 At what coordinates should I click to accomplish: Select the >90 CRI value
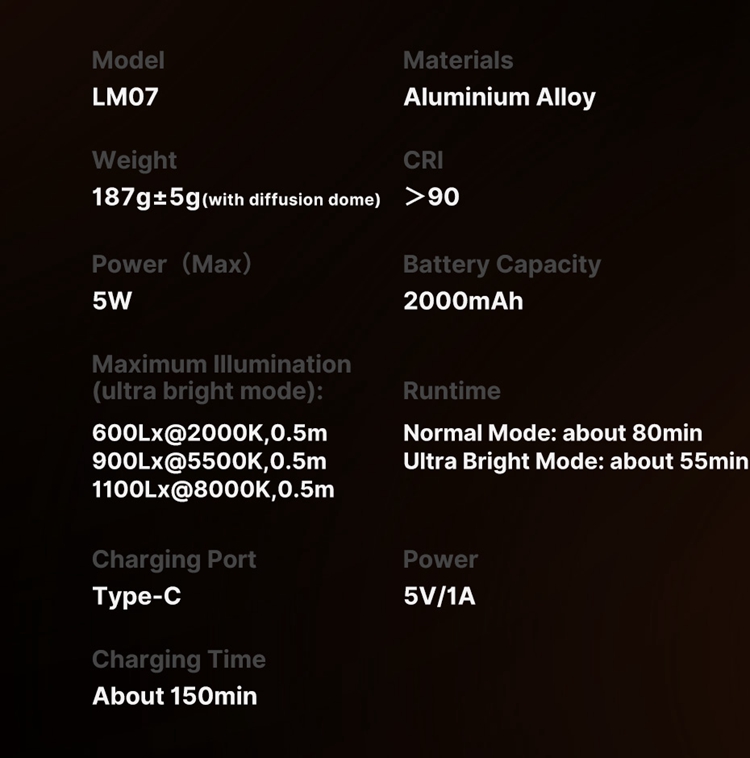click(x=432, y=197)
